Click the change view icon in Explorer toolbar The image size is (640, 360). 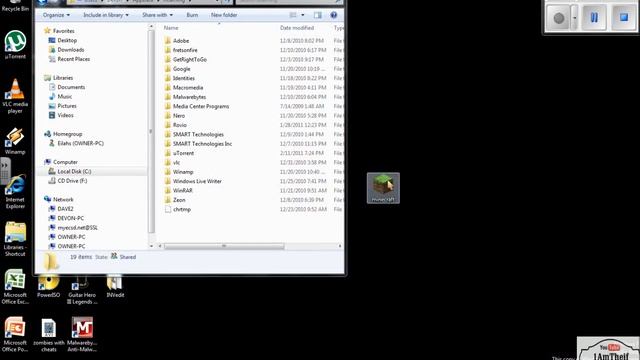pyautogui.click(x=293, y=15)
